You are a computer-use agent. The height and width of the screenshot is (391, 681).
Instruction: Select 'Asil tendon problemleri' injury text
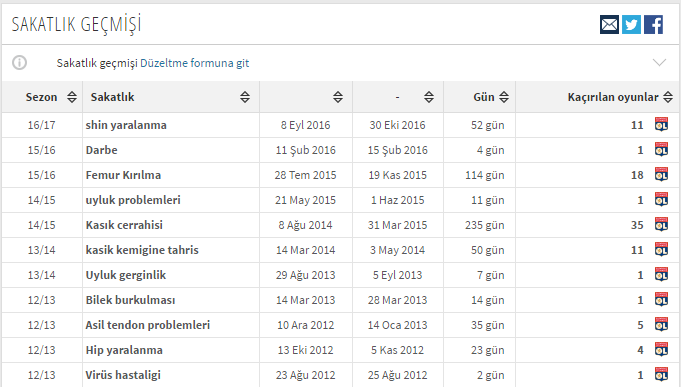pos(148,325)
